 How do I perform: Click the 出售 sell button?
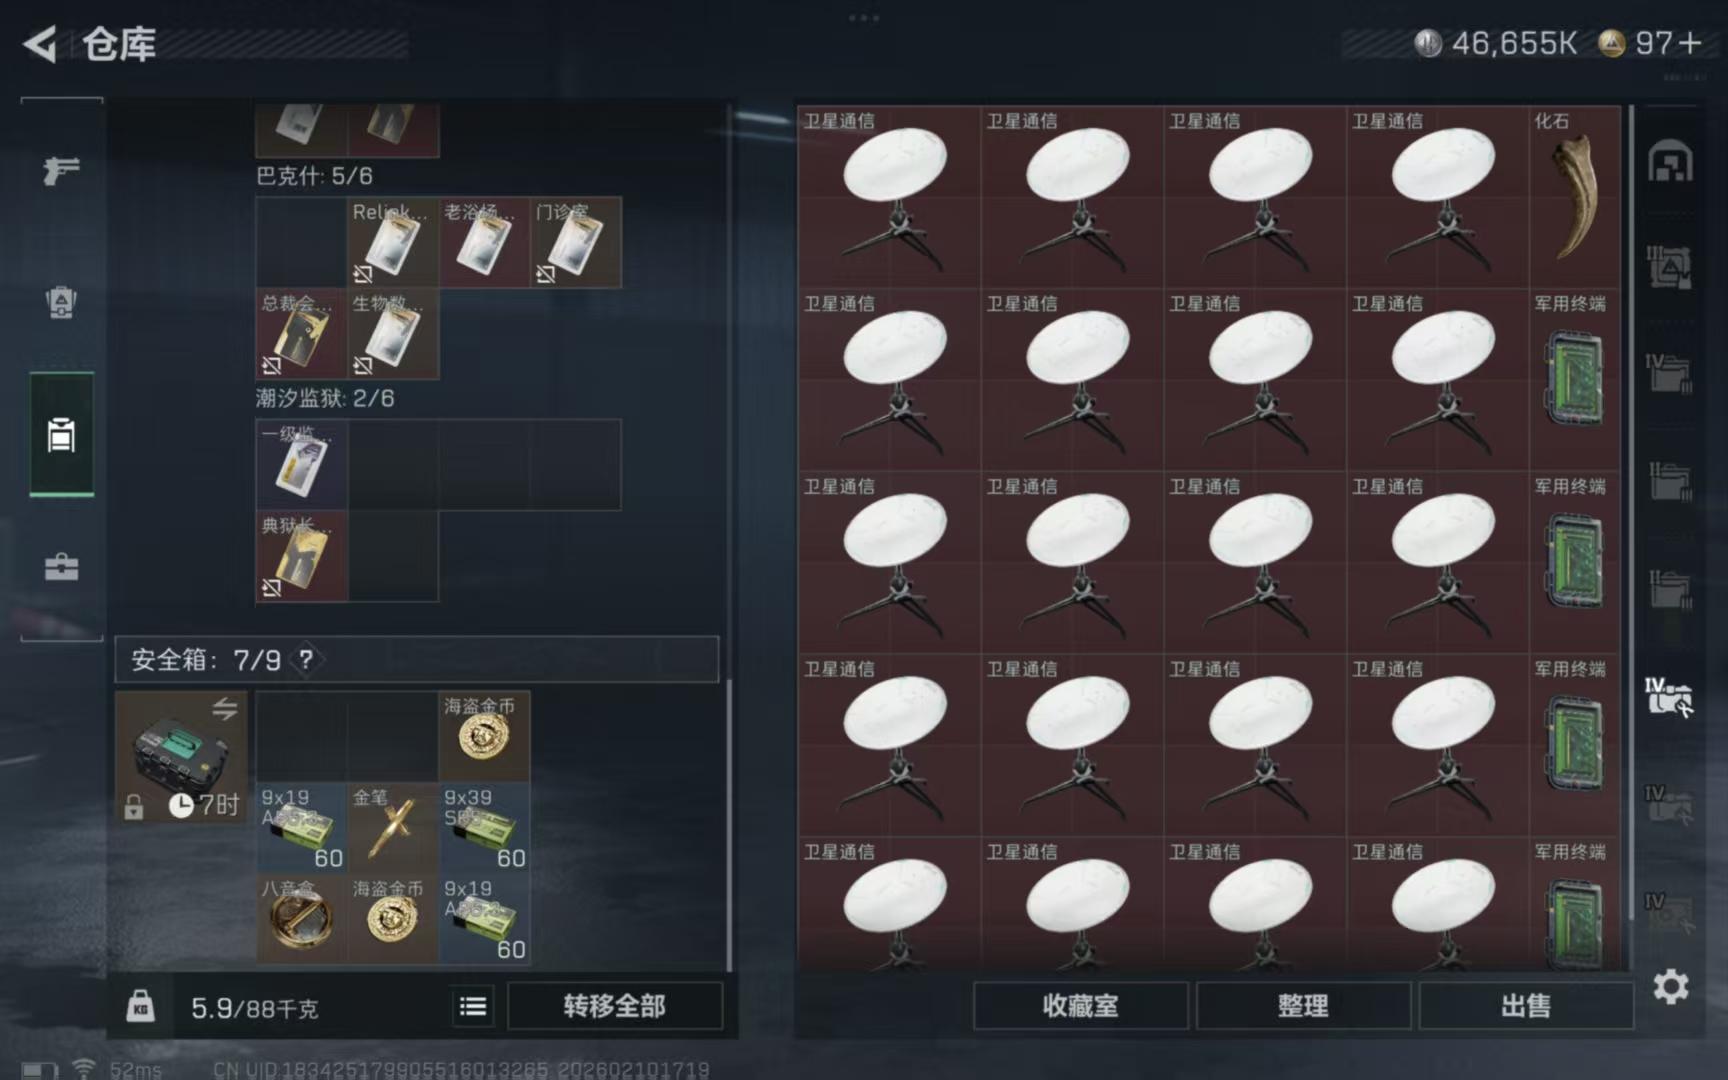(x=1526, y=1005)
